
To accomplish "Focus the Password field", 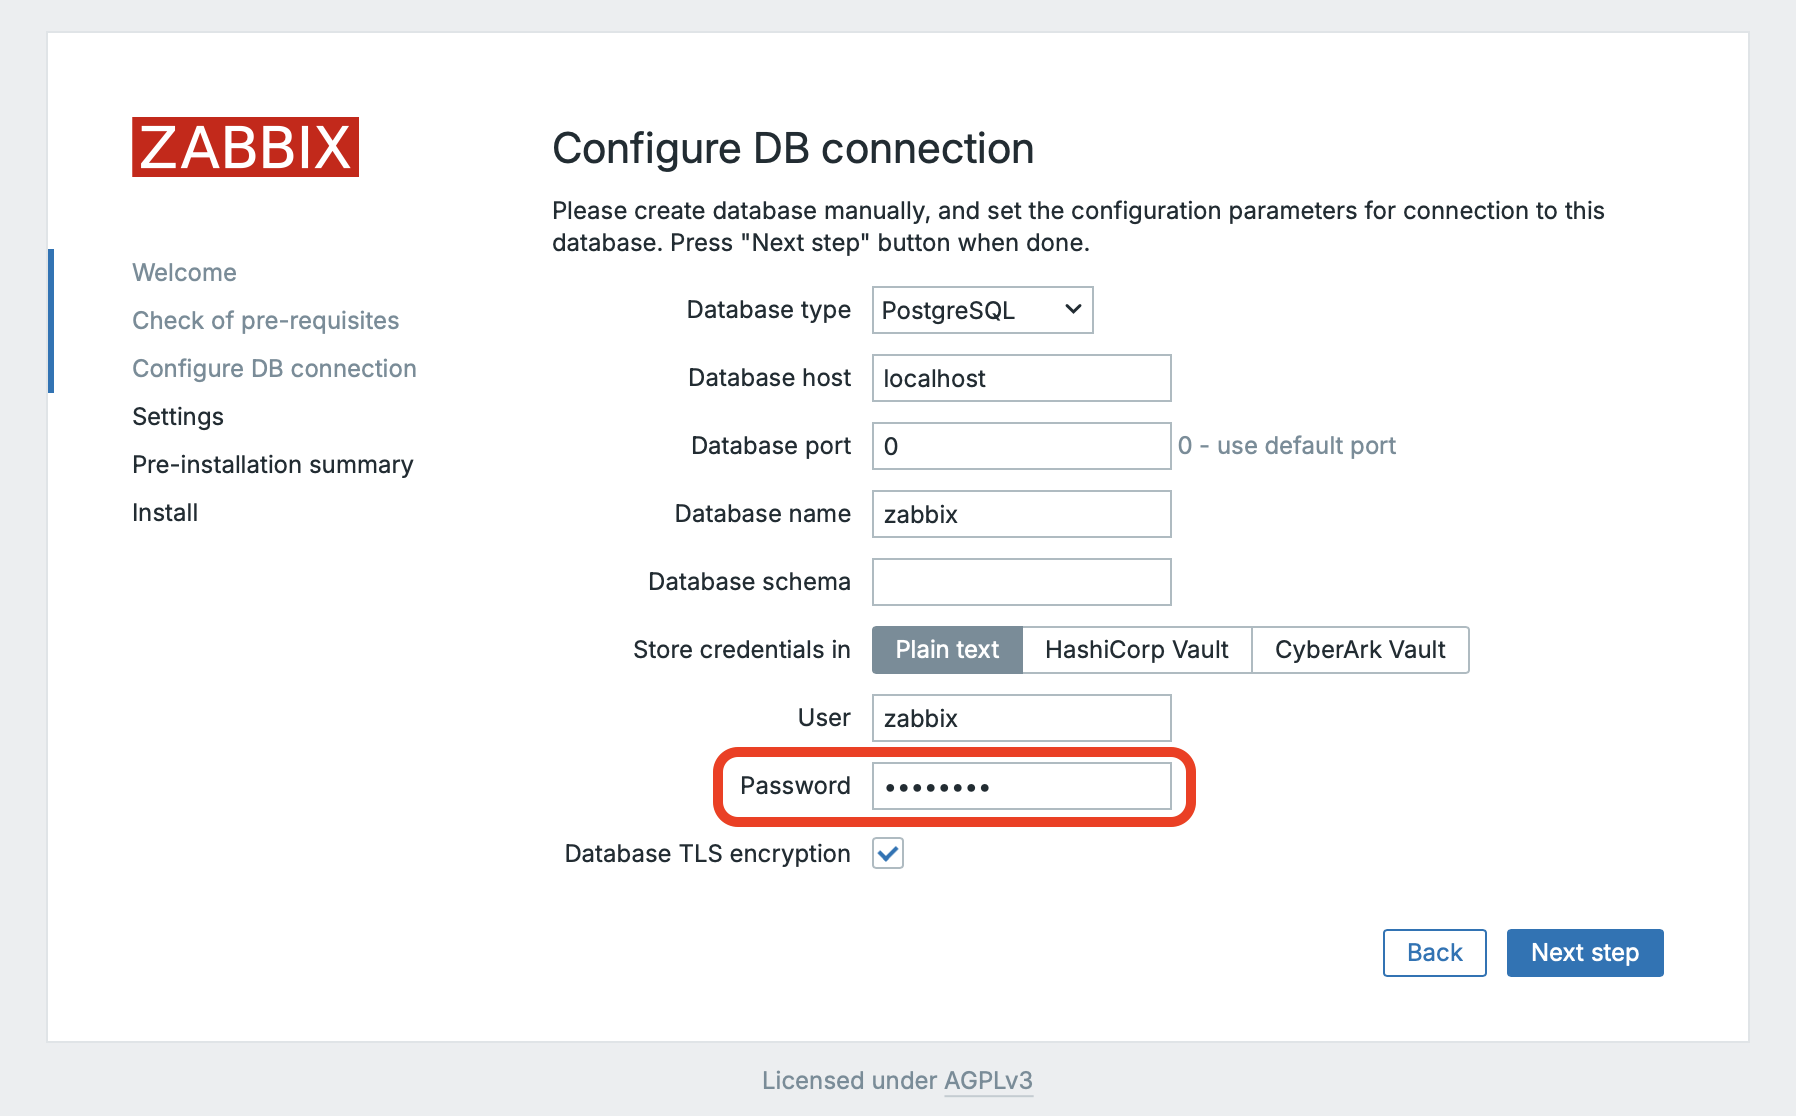I will pos(1021,786).
